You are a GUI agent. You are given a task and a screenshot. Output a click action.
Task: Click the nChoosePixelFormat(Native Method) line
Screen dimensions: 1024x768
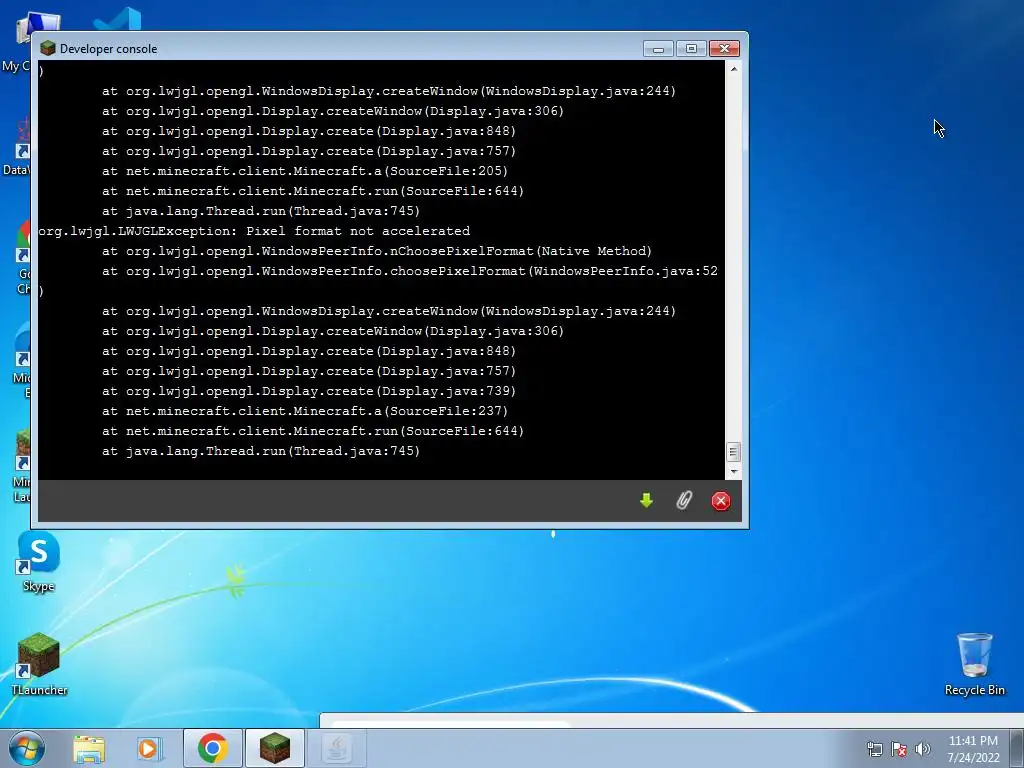point(377,251)
